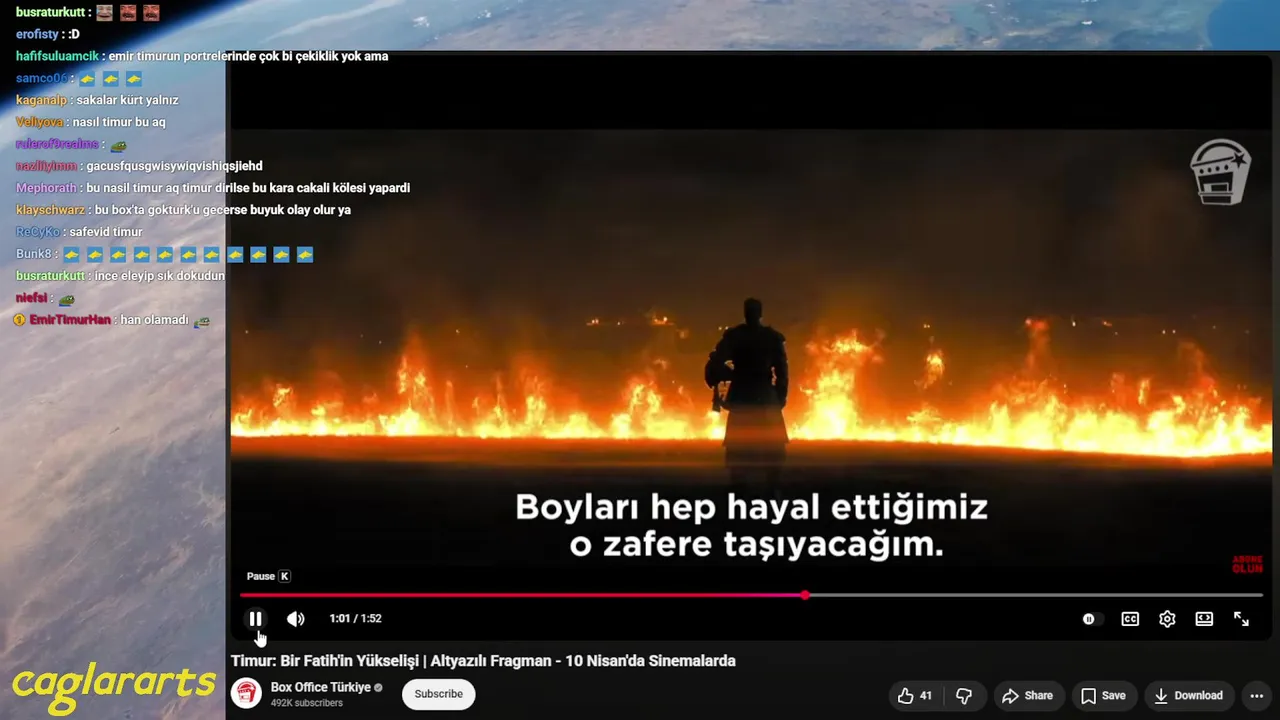
Task: Switch to theater mode
Action: [1204, 619]
